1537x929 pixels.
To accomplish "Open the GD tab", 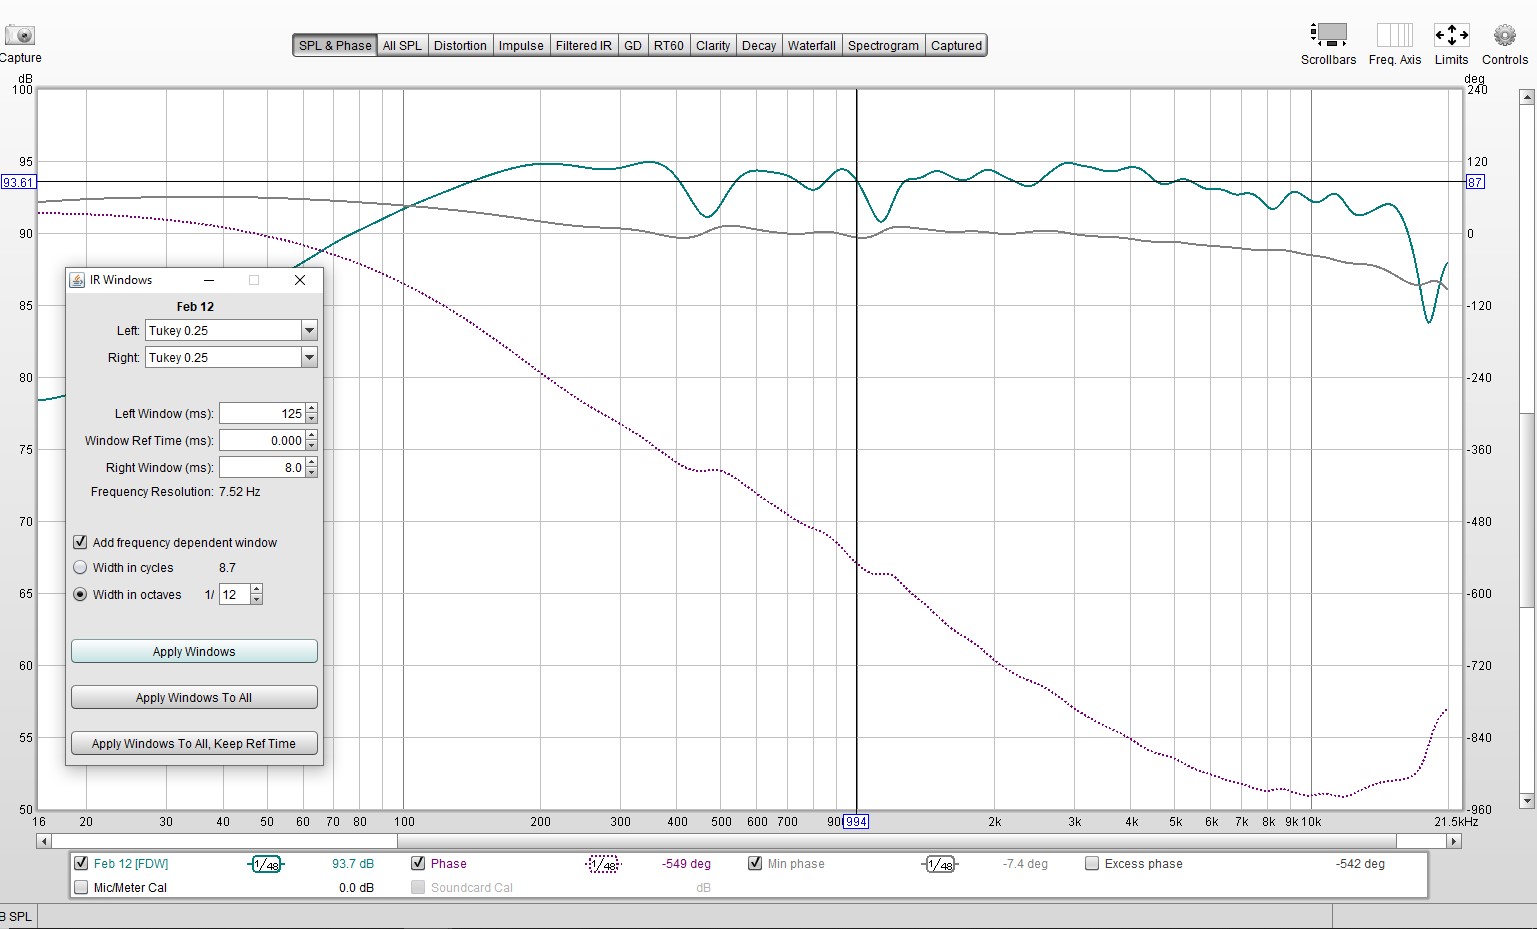I will 633,45.
